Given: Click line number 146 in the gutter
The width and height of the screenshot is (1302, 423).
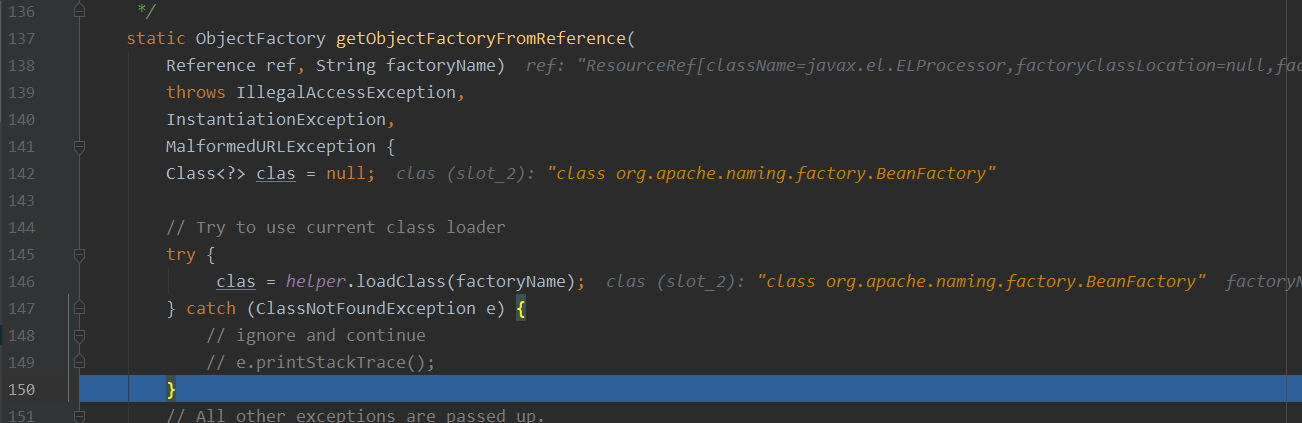Looking at the screenshot, I should pyautogui.click(x=21, y=282).
